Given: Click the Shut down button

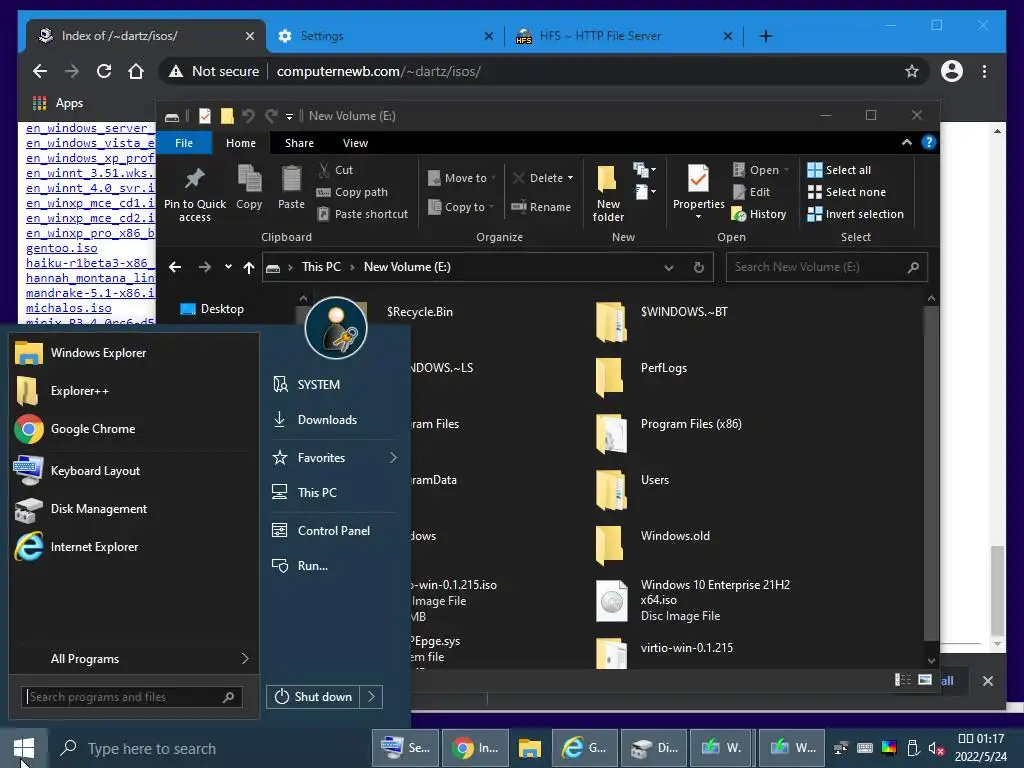Looking at the screenshot, I should (314, 697).
